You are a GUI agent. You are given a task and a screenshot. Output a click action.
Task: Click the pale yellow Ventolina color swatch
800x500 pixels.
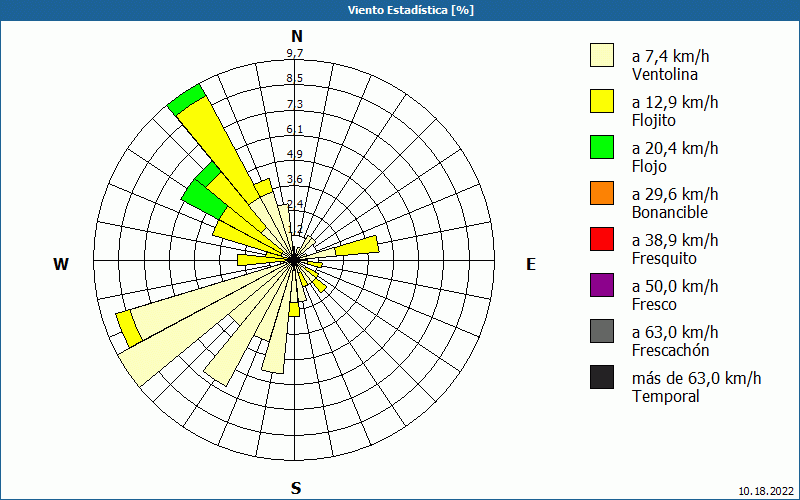point(602,55)
